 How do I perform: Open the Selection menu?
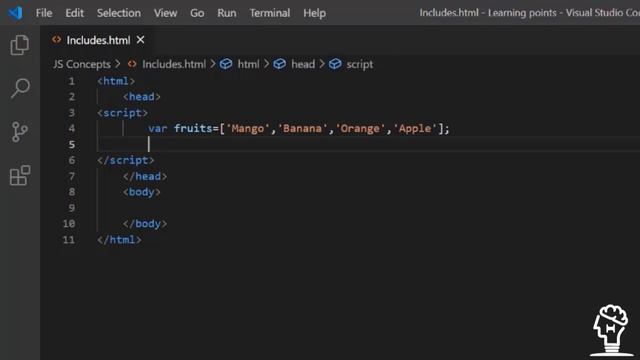click(x=119, y=13)
